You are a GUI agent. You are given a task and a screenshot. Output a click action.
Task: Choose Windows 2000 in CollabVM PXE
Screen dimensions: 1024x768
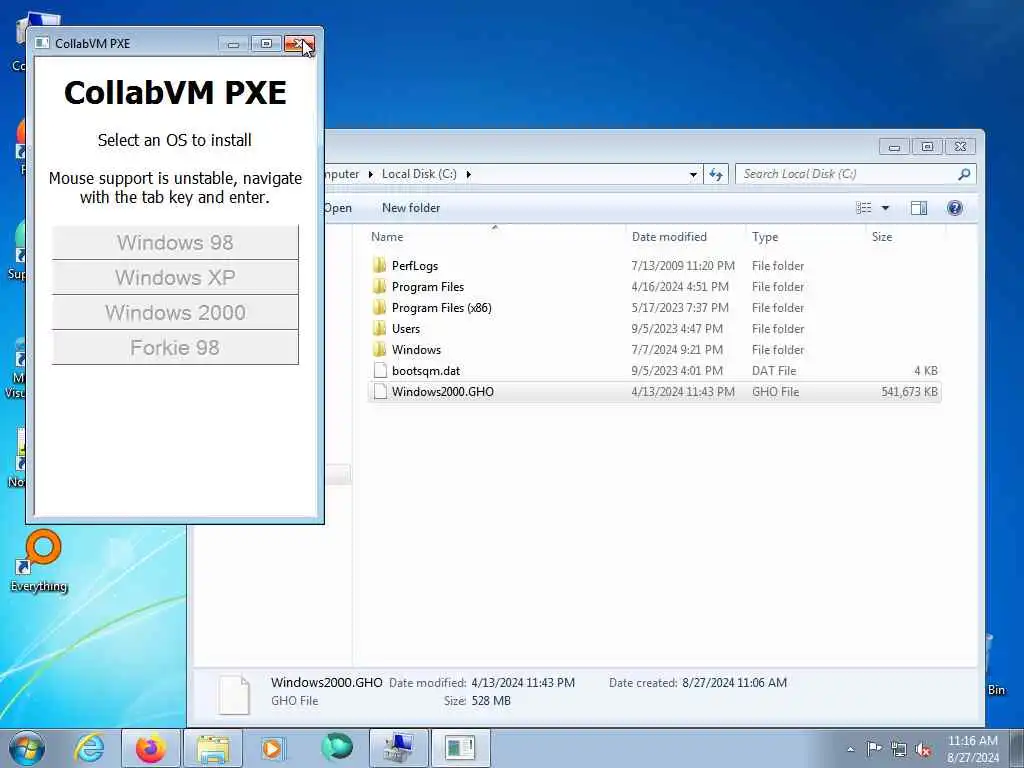pyautogui.click(x=175, y=312)
